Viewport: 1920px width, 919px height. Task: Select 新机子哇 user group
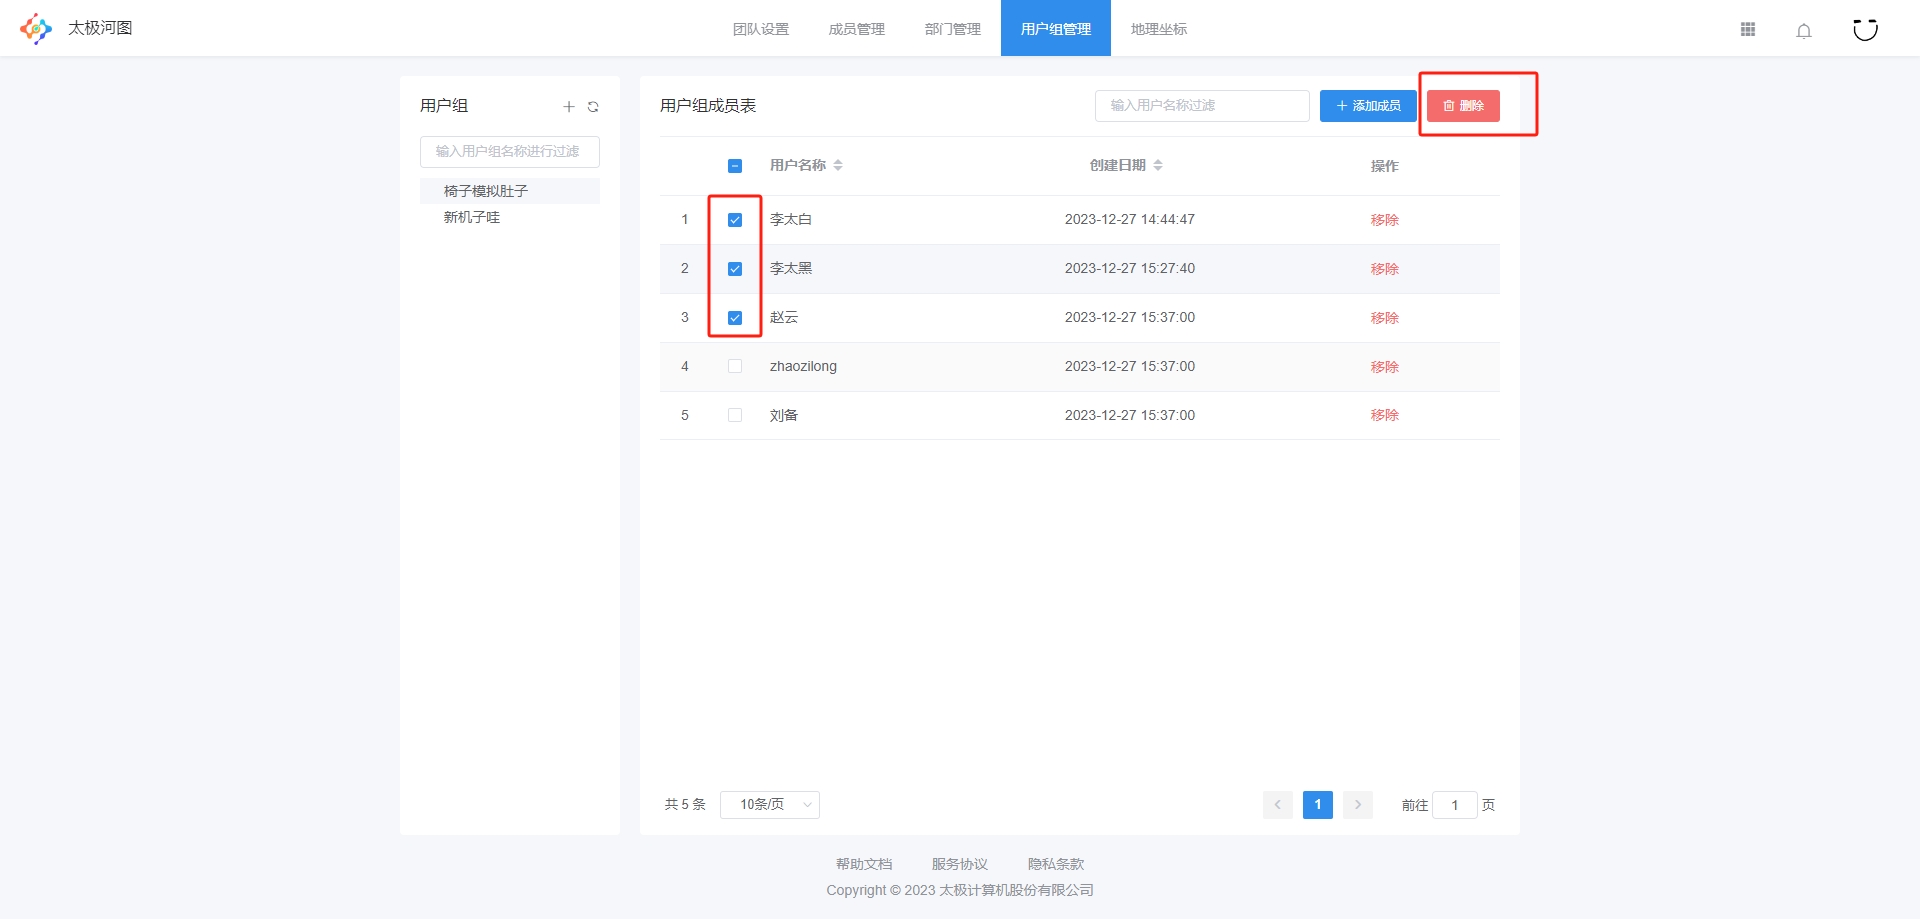[510, 217]
